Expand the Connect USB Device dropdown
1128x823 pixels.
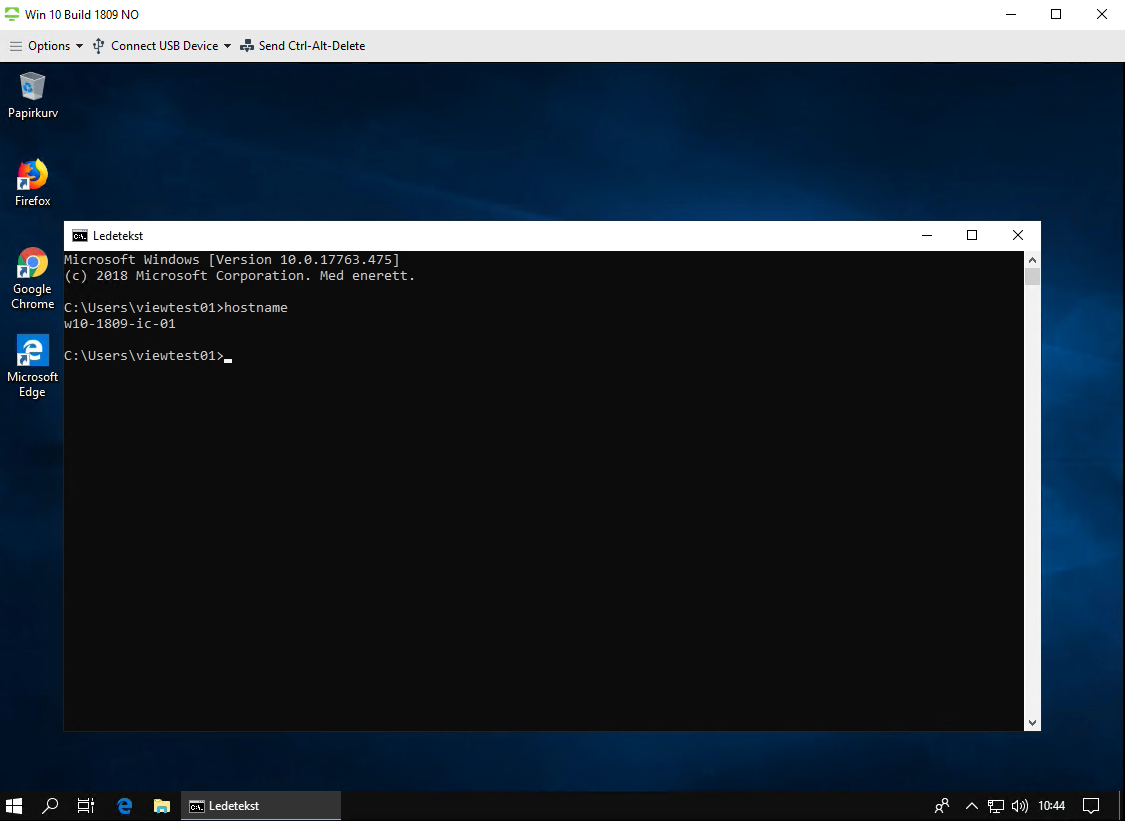(x=161, y=46)
